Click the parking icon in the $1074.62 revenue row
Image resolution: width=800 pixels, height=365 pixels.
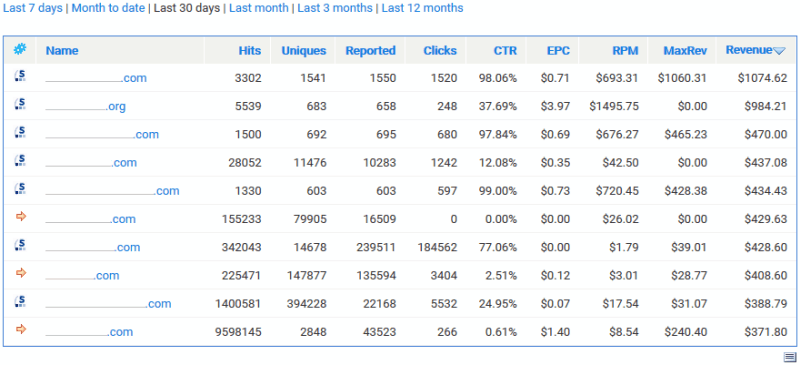(20, 77)
